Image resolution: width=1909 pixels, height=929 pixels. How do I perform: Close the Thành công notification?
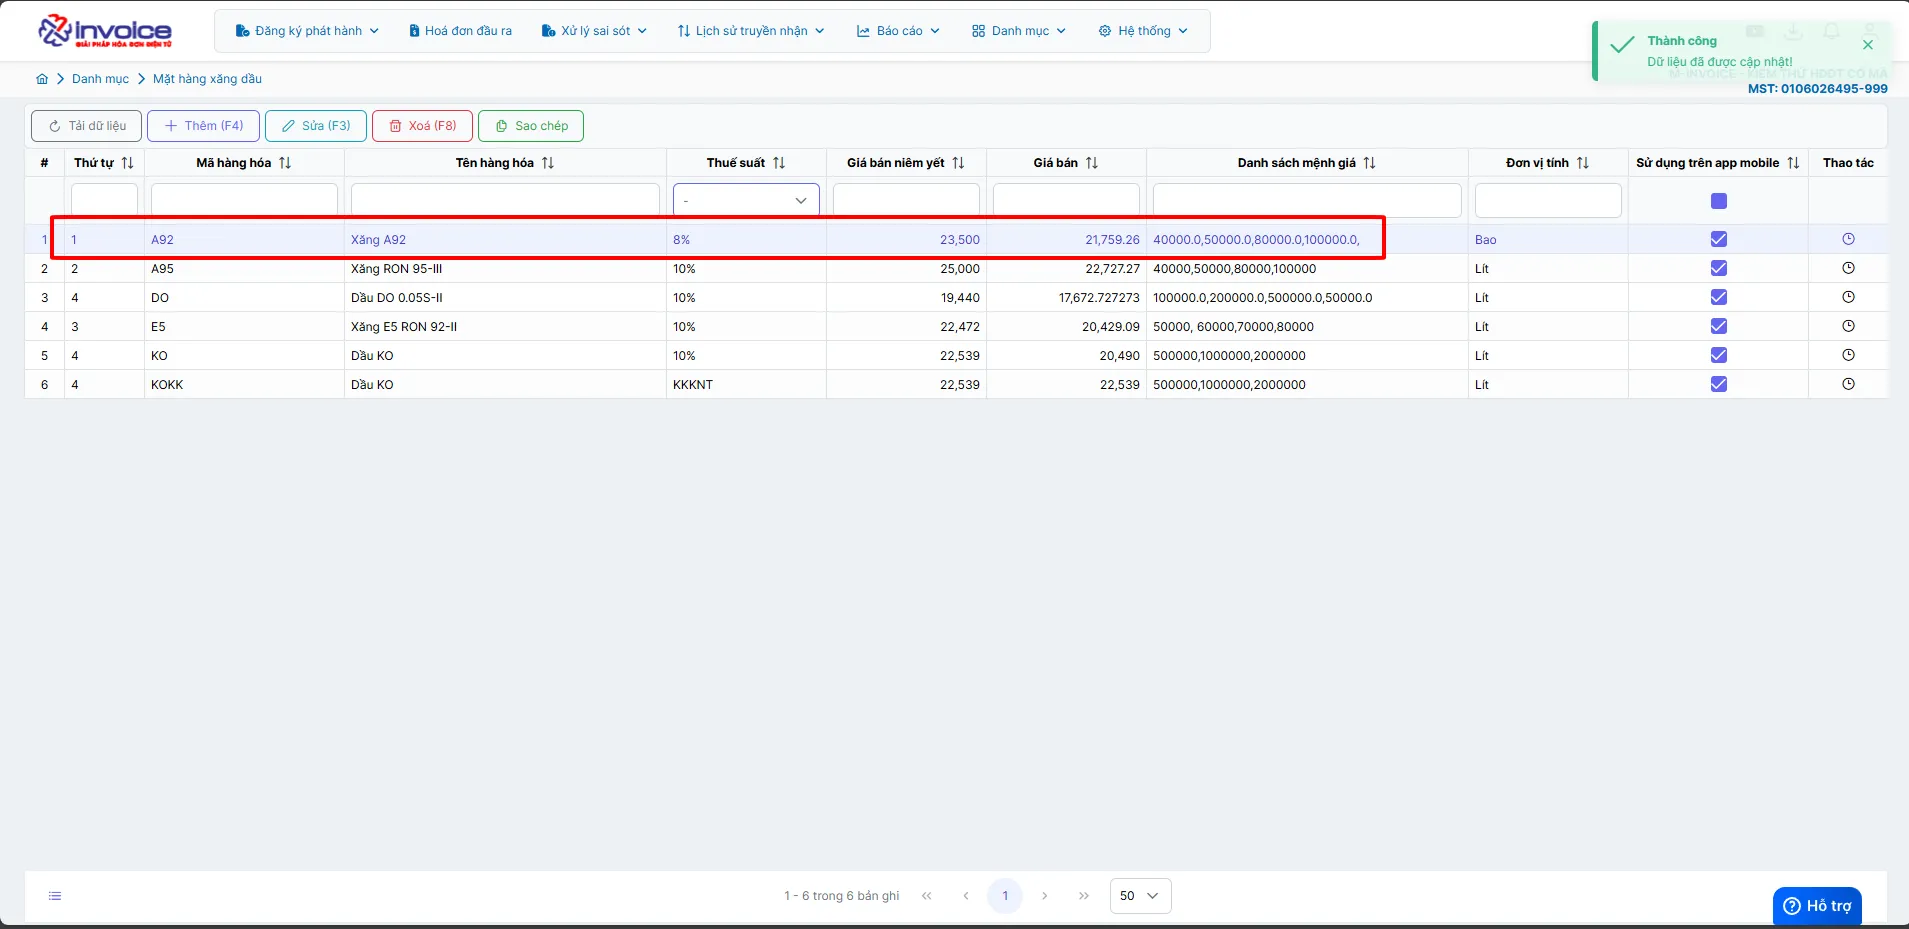1868,45
